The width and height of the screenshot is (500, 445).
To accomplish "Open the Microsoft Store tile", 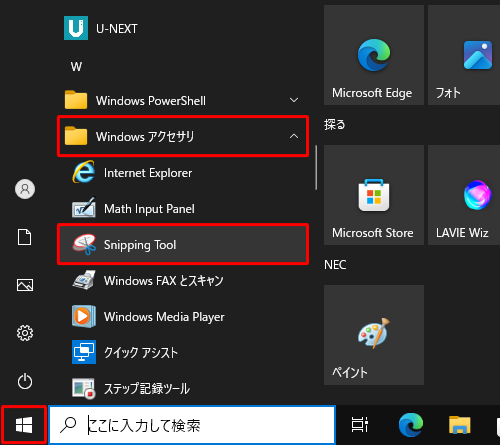I will (x=374, y=195).
